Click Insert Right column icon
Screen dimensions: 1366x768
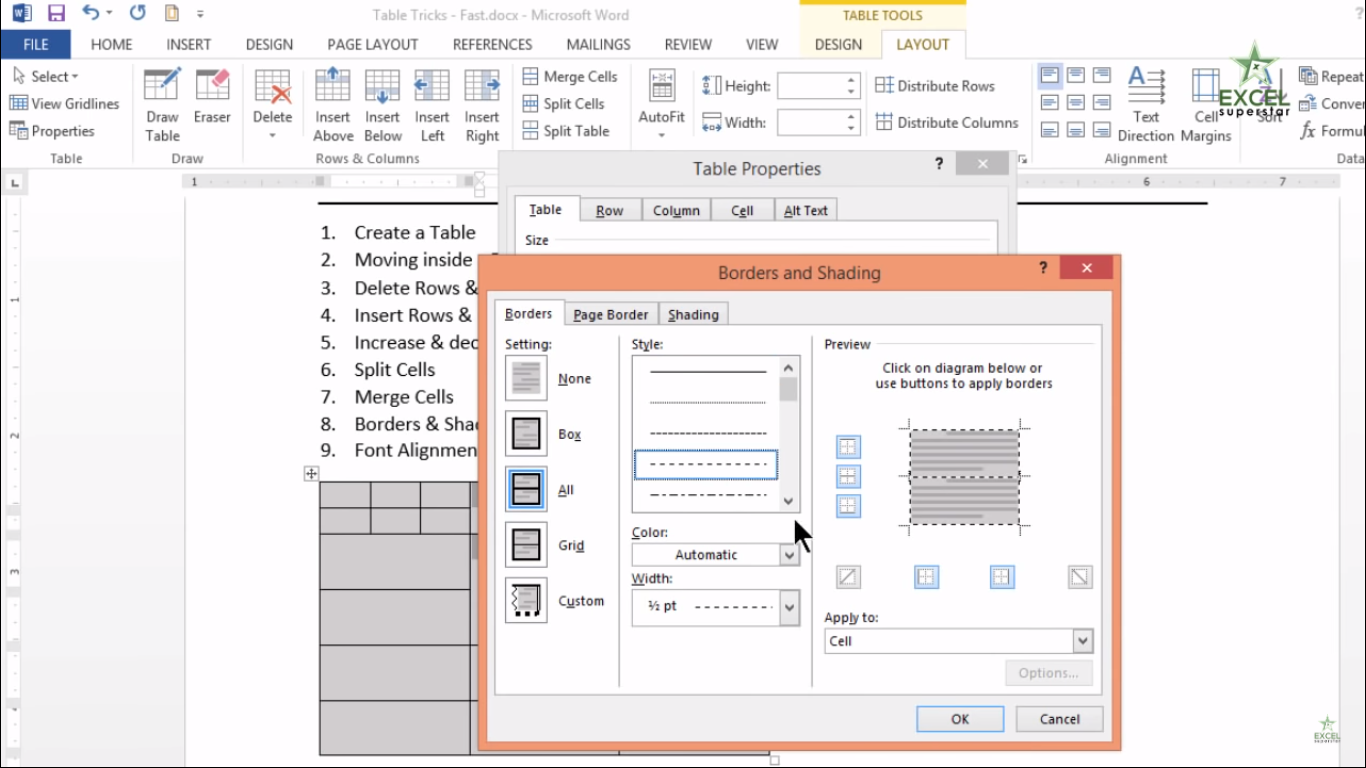coord(482,106)
